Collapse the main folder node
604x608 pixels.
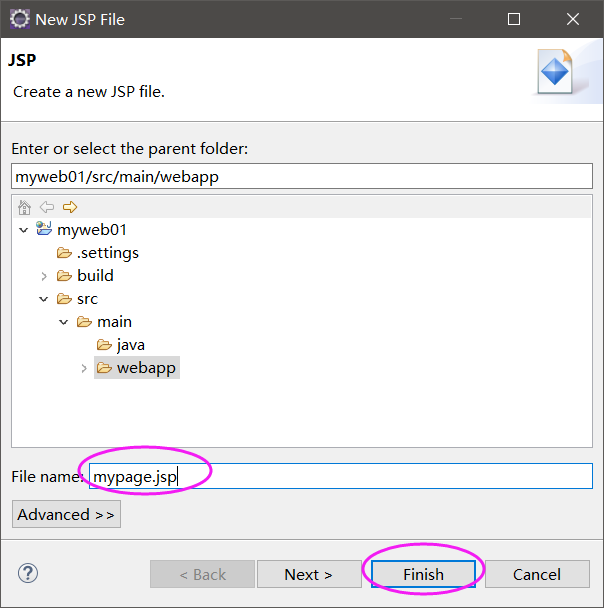[x=64, y=322]
